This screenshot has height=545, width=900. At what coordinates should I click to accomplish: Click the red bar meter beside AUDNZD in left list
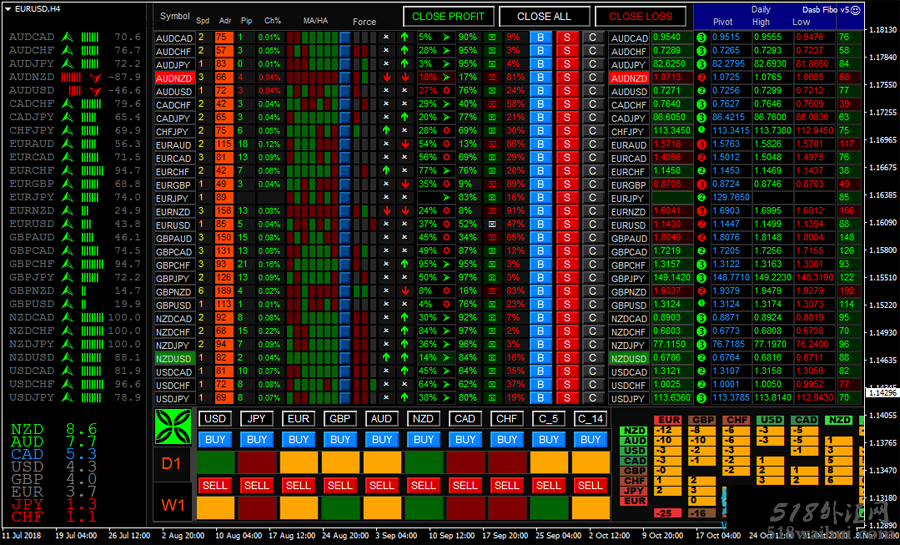tap(71, 77)
